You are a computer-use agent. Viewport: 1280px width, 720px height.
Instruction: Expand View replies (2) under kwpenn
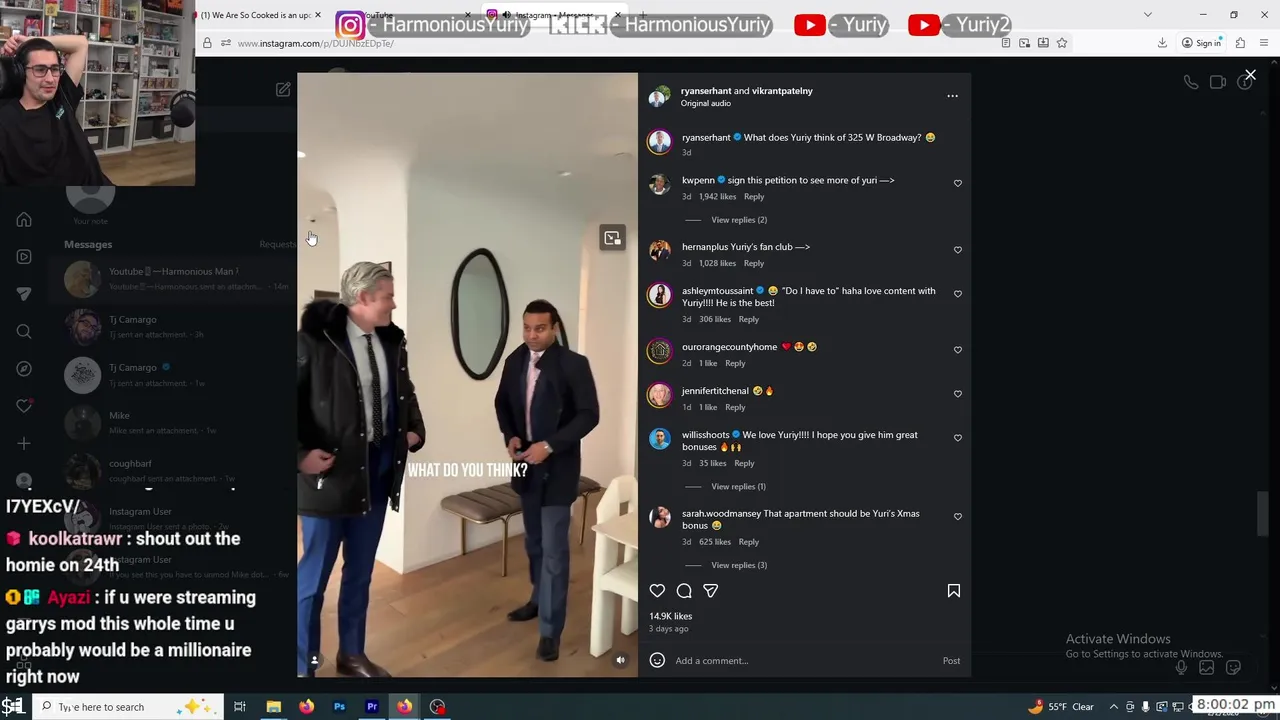[x=739, y=220]
